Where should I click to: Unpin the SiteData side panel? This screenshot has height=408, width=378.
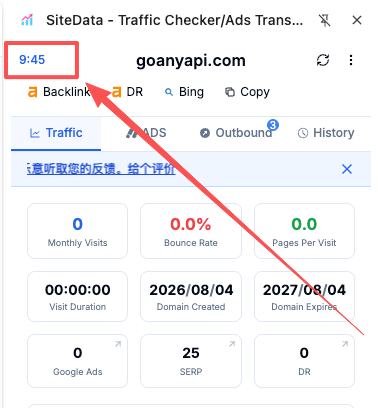coord(324,20)
